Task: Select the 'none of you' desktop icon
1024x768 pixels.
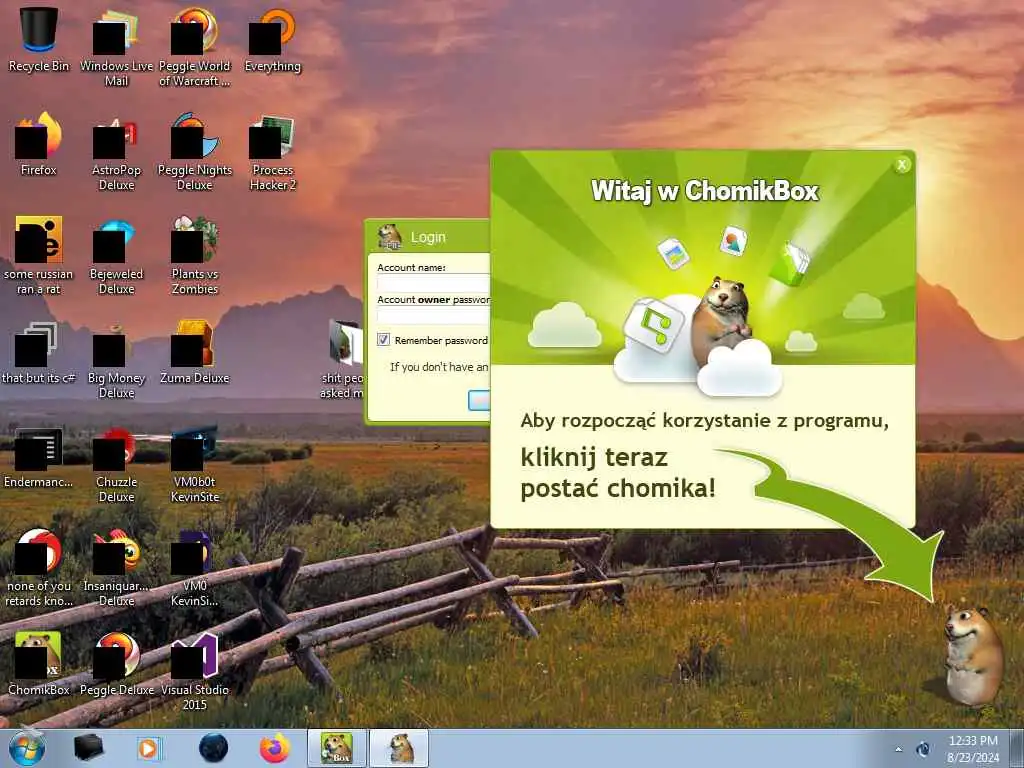Action: 39,567
